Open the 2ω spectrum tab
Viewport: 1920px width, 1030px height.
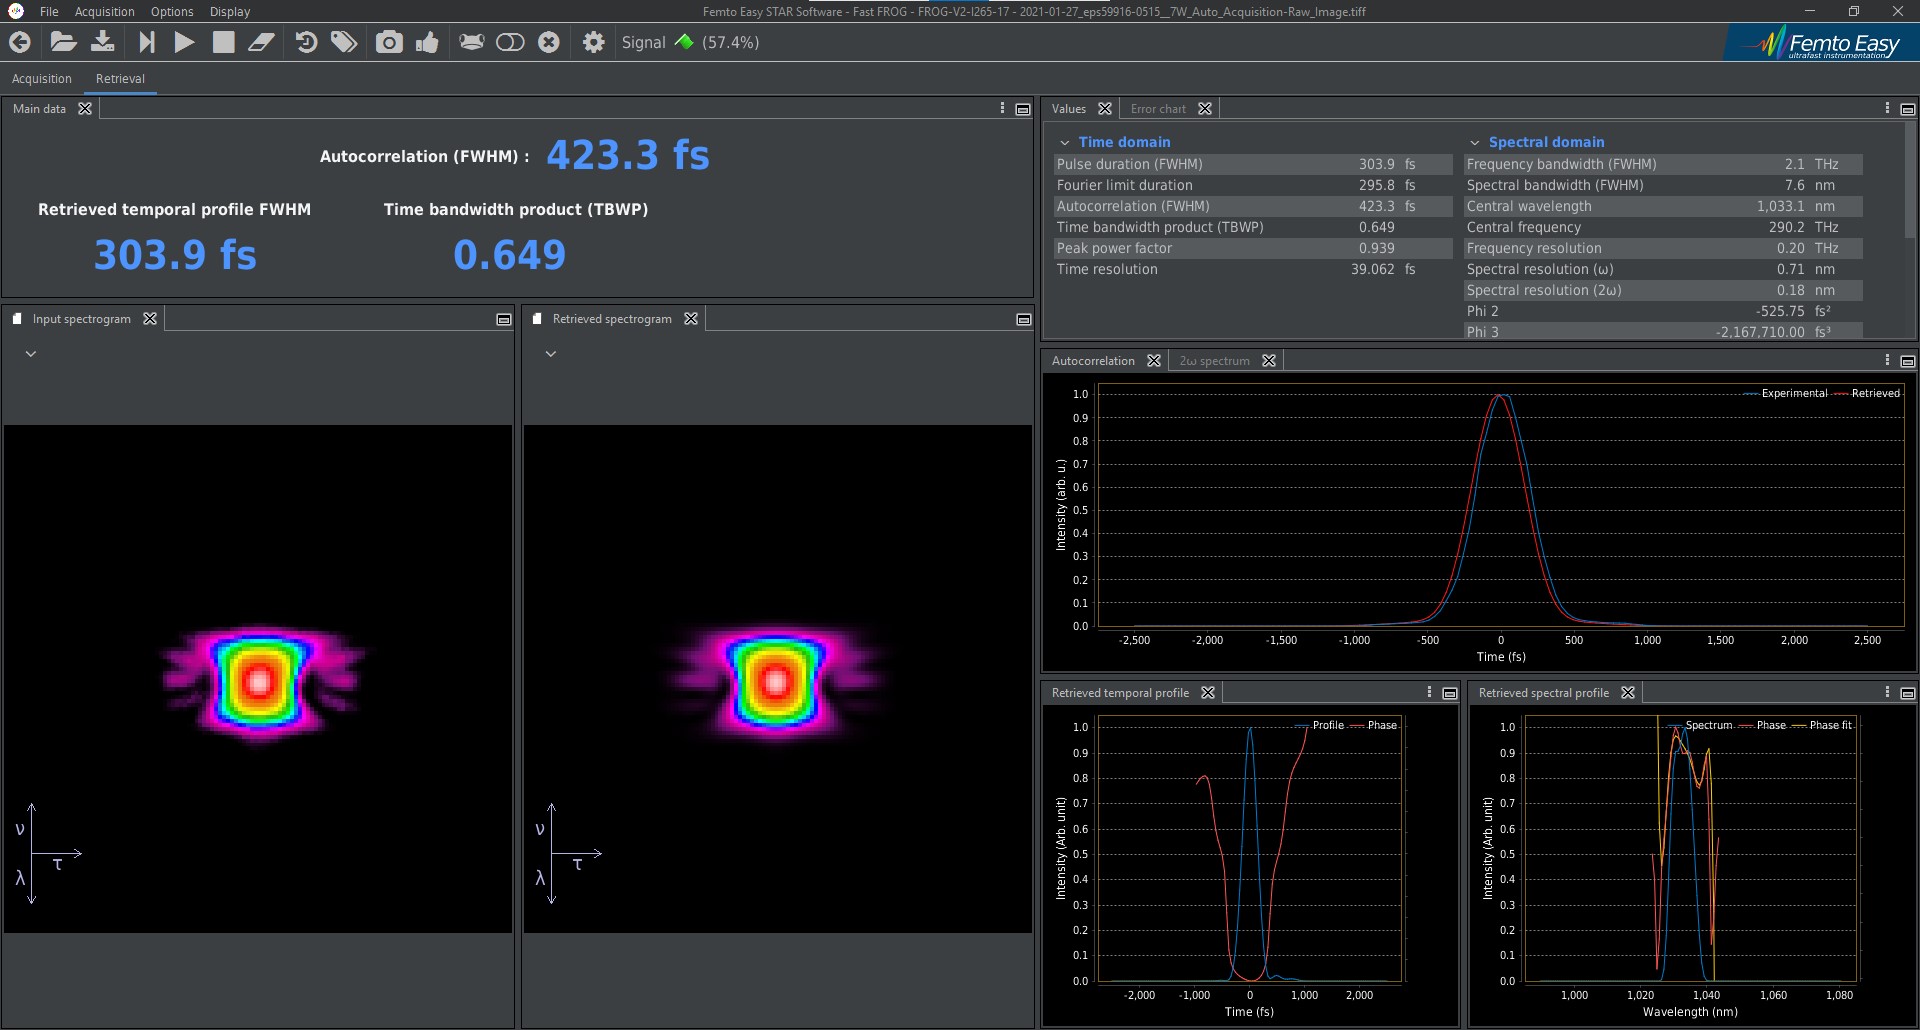coord(1214,361)
